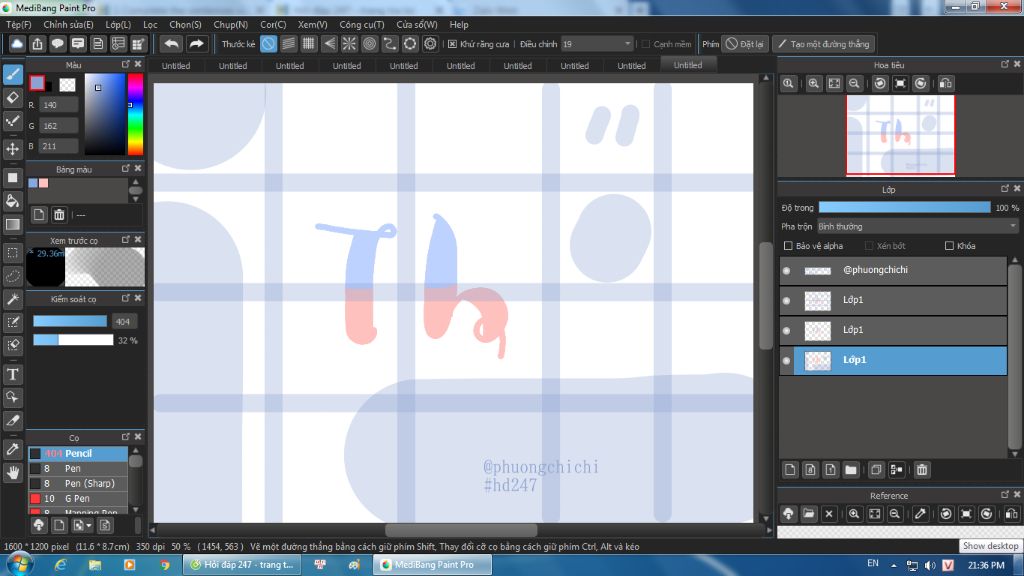Select the Brush tool in left toolbar
Image resolution: width=1024 pixels, height=576 pixels.
[12, 74]
